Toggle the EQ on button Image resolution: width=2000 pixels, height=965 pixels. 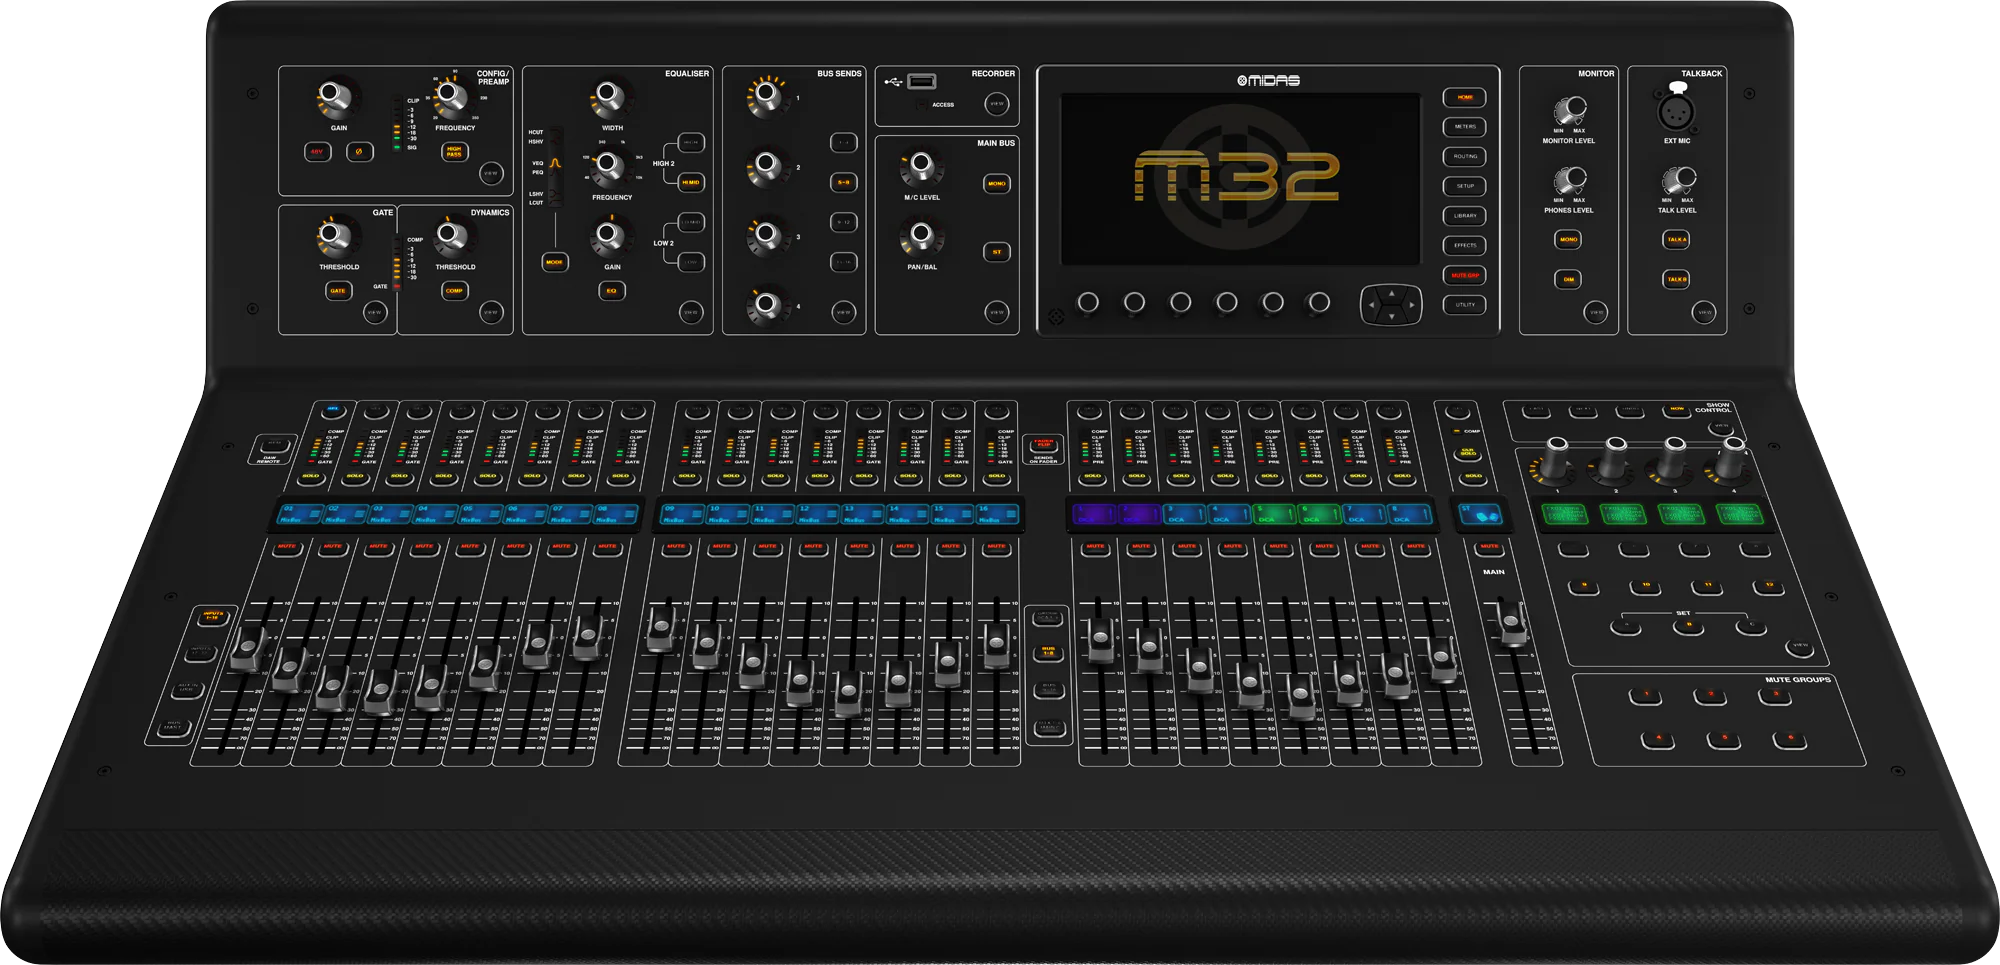click(x=611, y=291)
